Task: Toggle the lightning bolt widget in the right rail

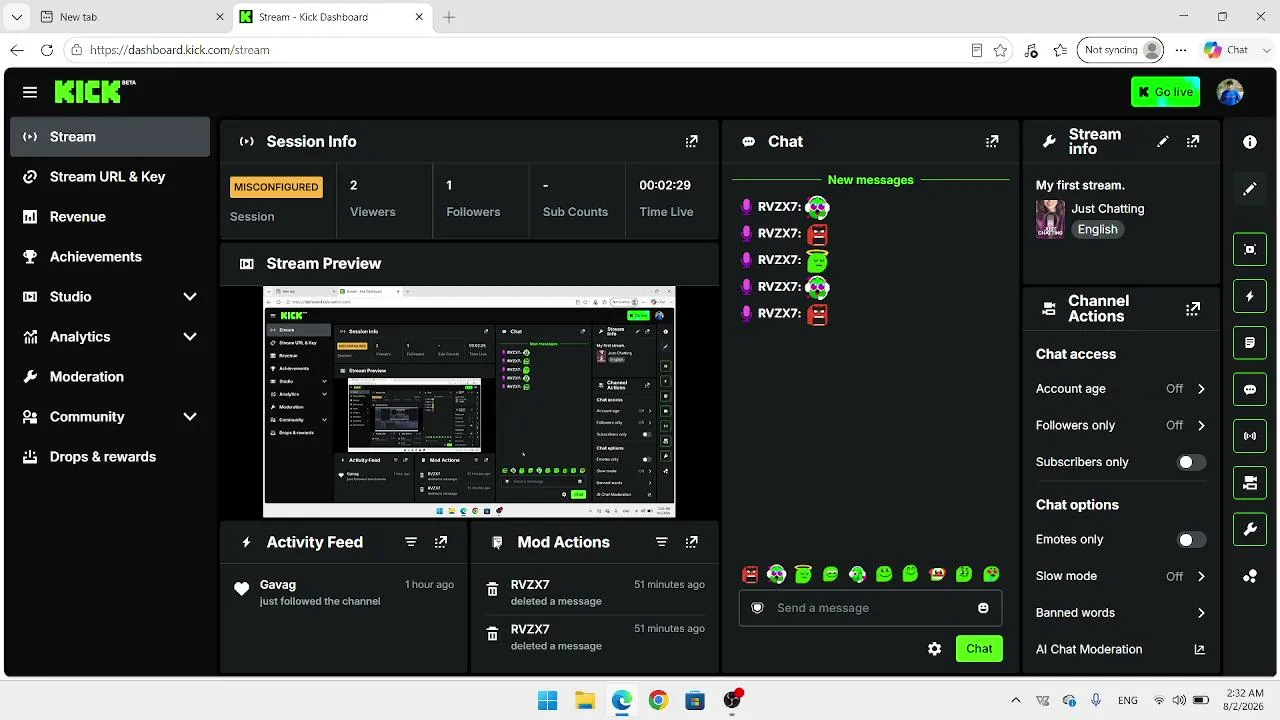Action: click(1250, 296)
